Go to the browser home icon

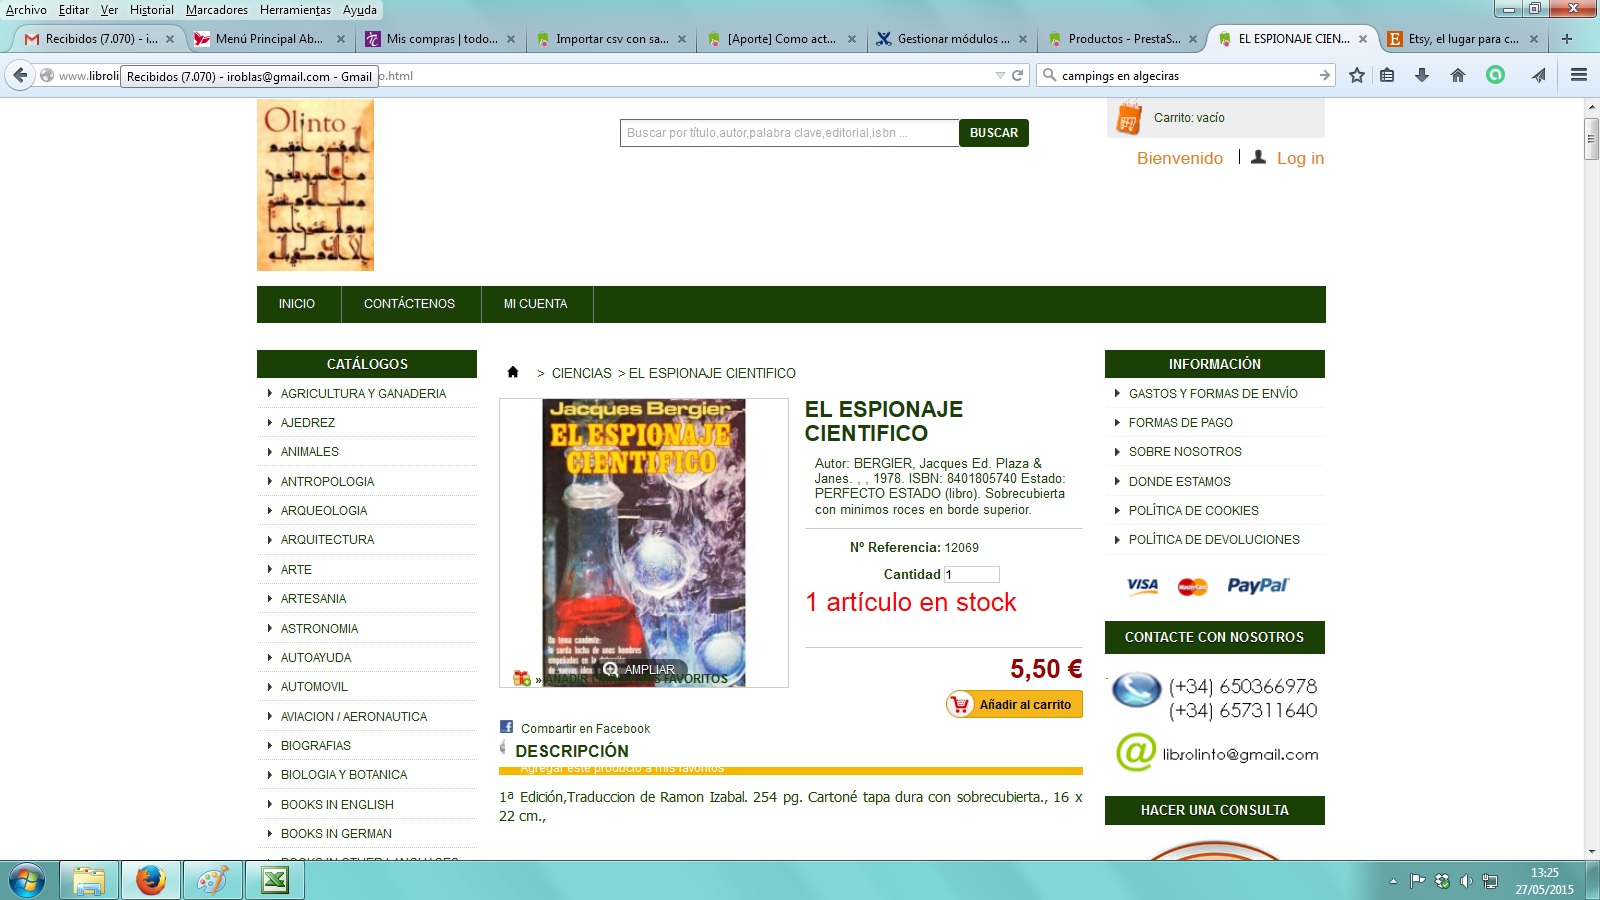tap(1458, 75)
